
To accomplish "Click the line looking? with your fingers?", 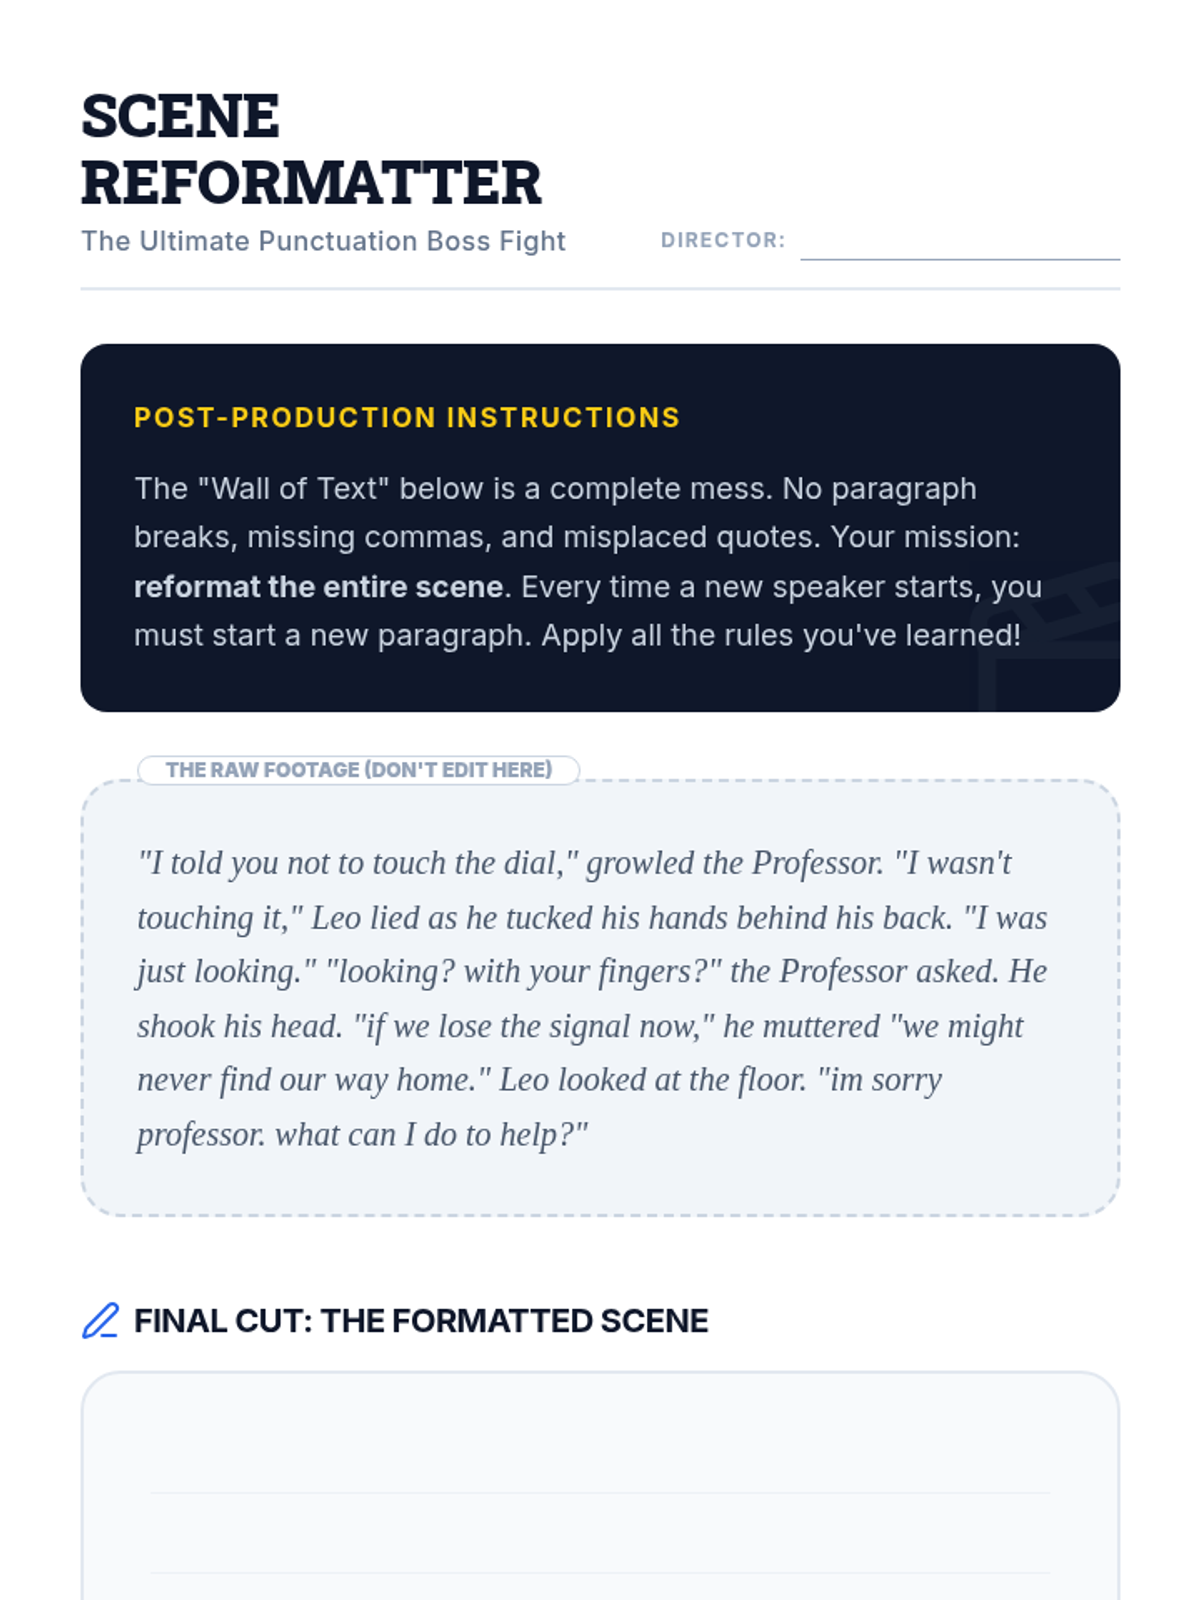I will point(524,972).
